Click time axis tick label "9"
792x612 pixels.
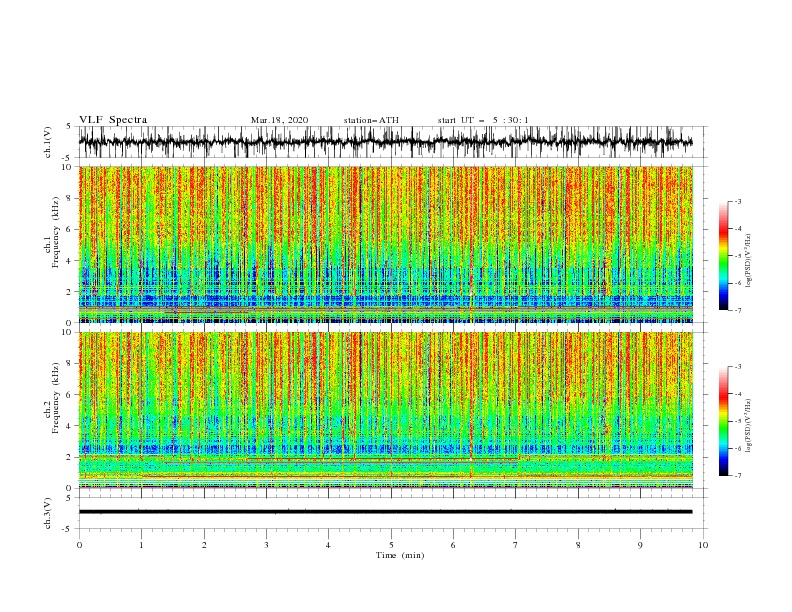click(x=640, y=545)
